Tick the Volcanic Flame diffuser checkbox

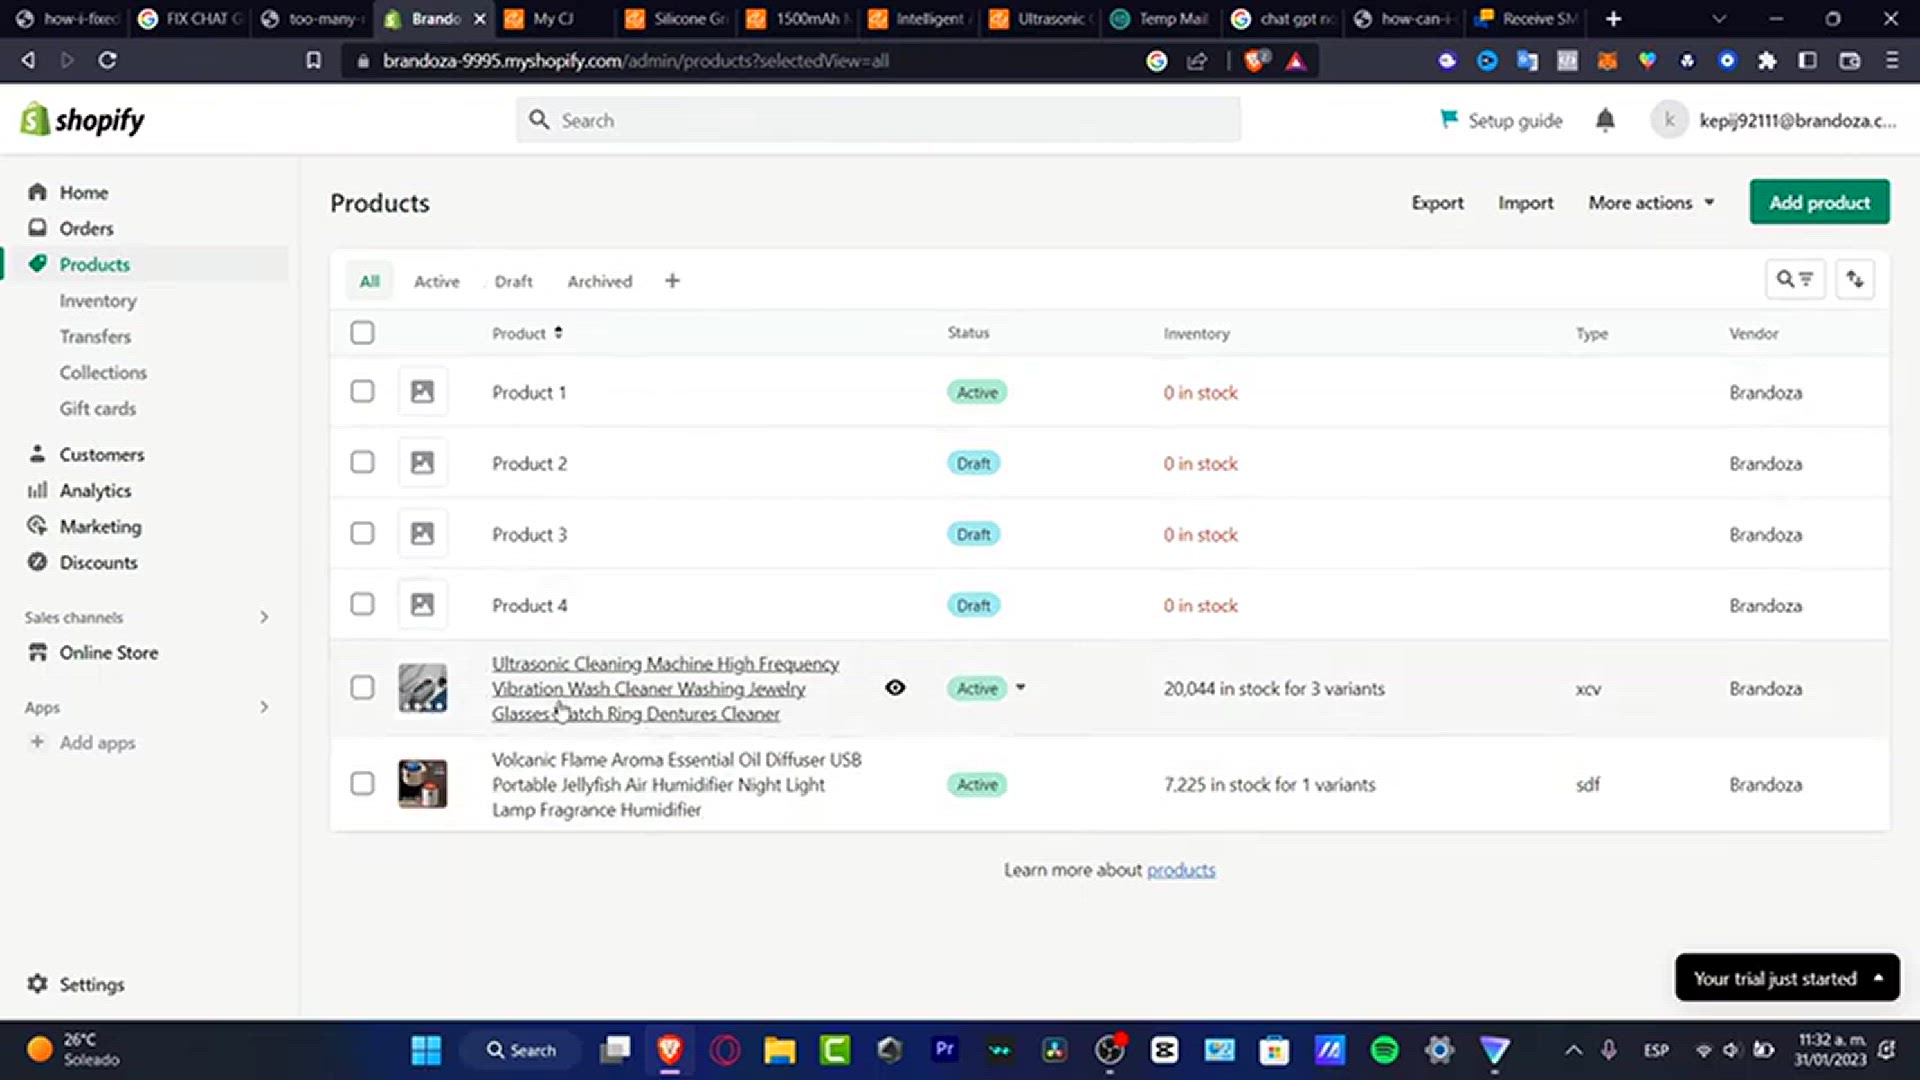pos(362,783)
